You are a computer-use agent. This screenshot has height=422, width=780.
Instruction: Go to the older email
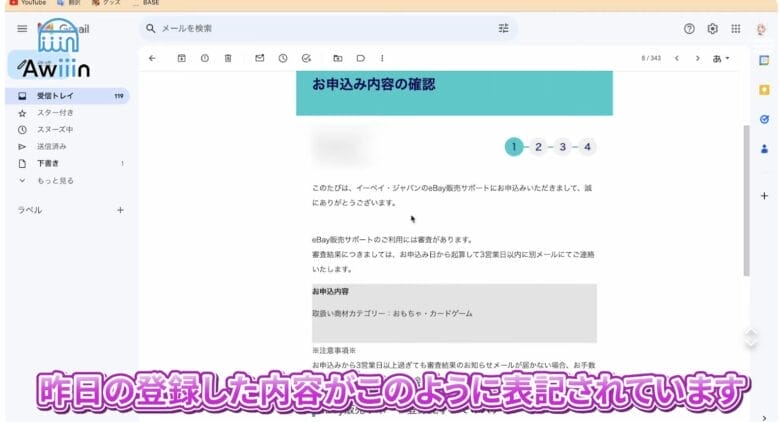tap(697, 58)
